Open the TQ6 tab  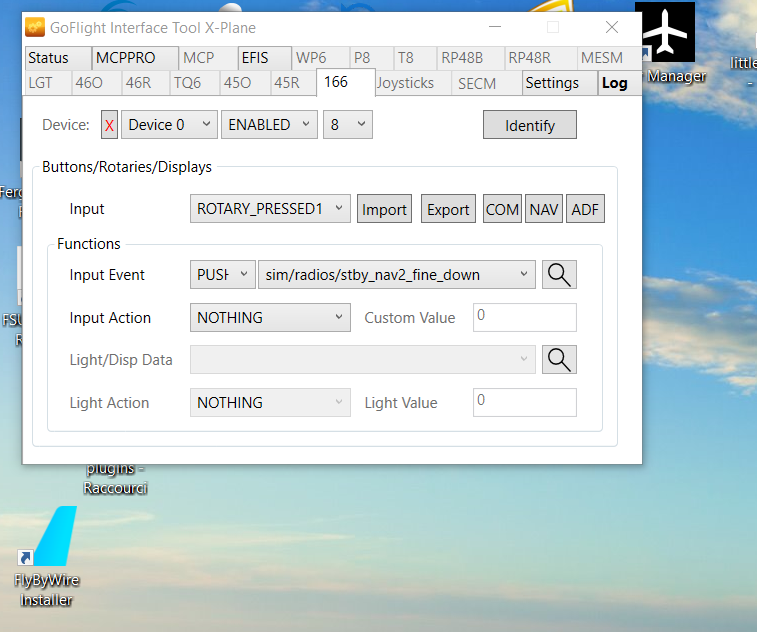pyautogui.click(x=195, y=83)
